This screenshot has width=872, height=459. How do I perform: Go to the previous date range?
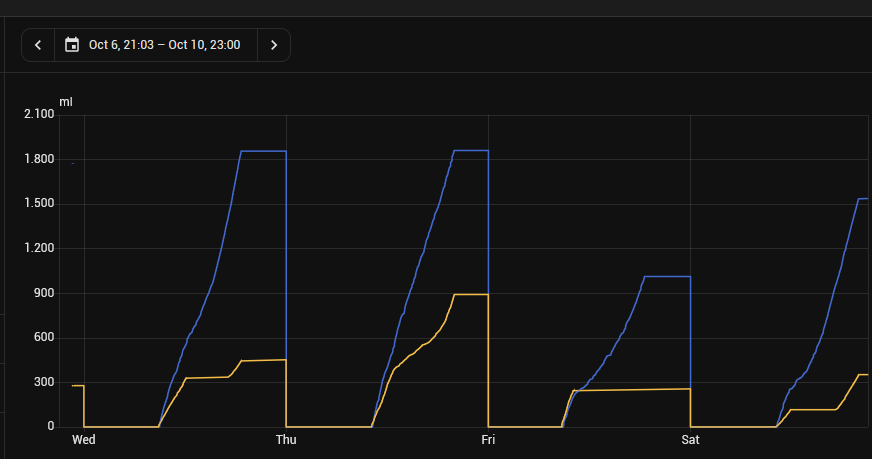coord(38,45)
